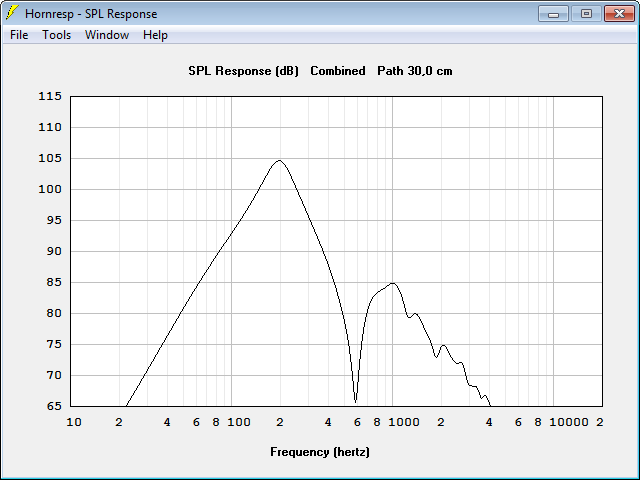This screenshot has width=640, height=480.
Task: Click the 100 Hz frequency axis label
Action: (x=239, y=422)
